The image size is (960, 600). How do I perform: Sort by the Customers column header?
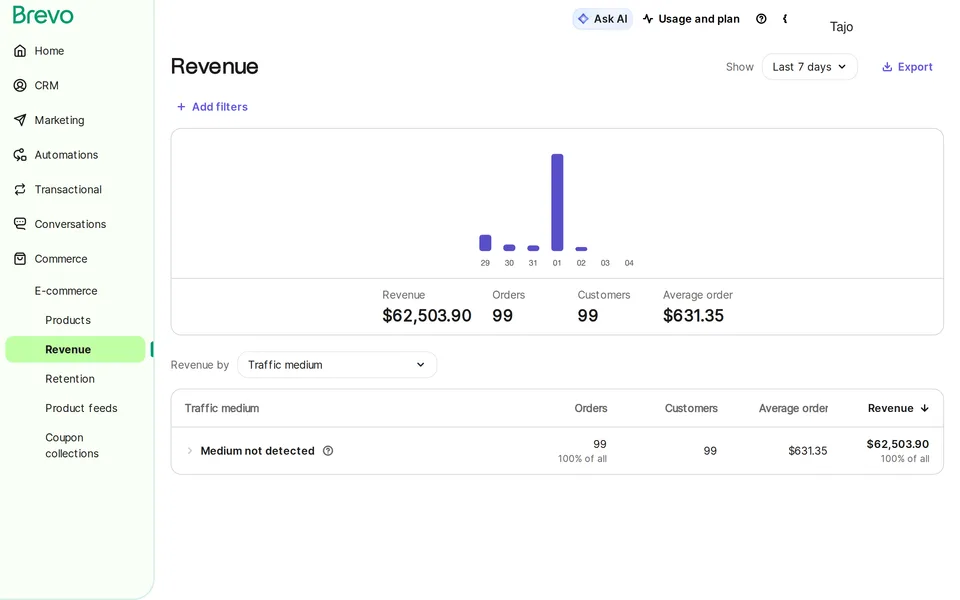click(x=691, y=408)
